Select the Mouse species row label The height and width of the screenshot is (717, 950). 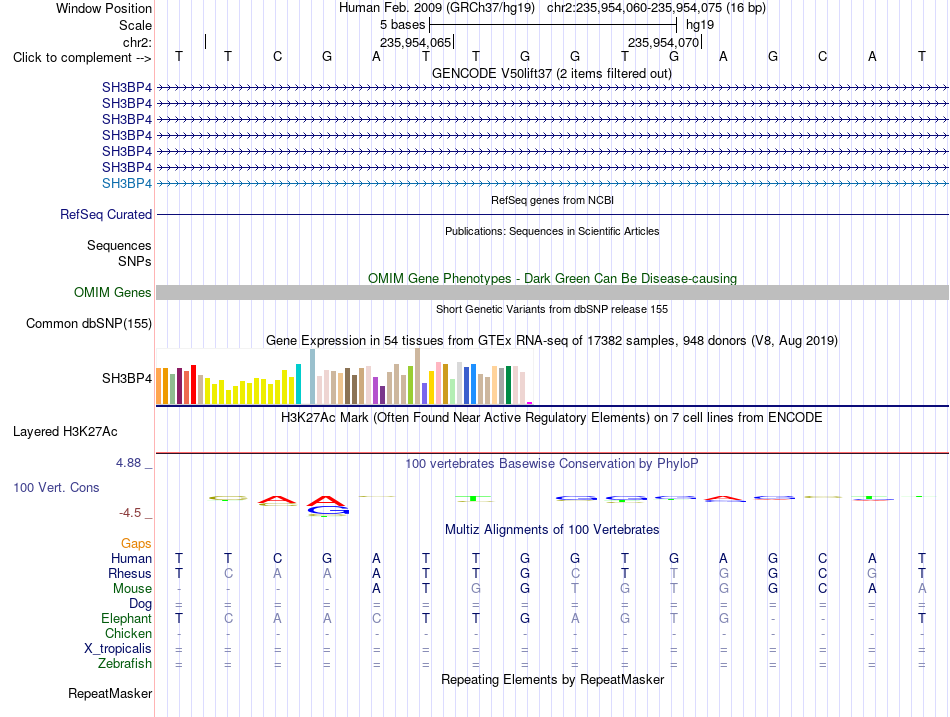coord(133,589)
